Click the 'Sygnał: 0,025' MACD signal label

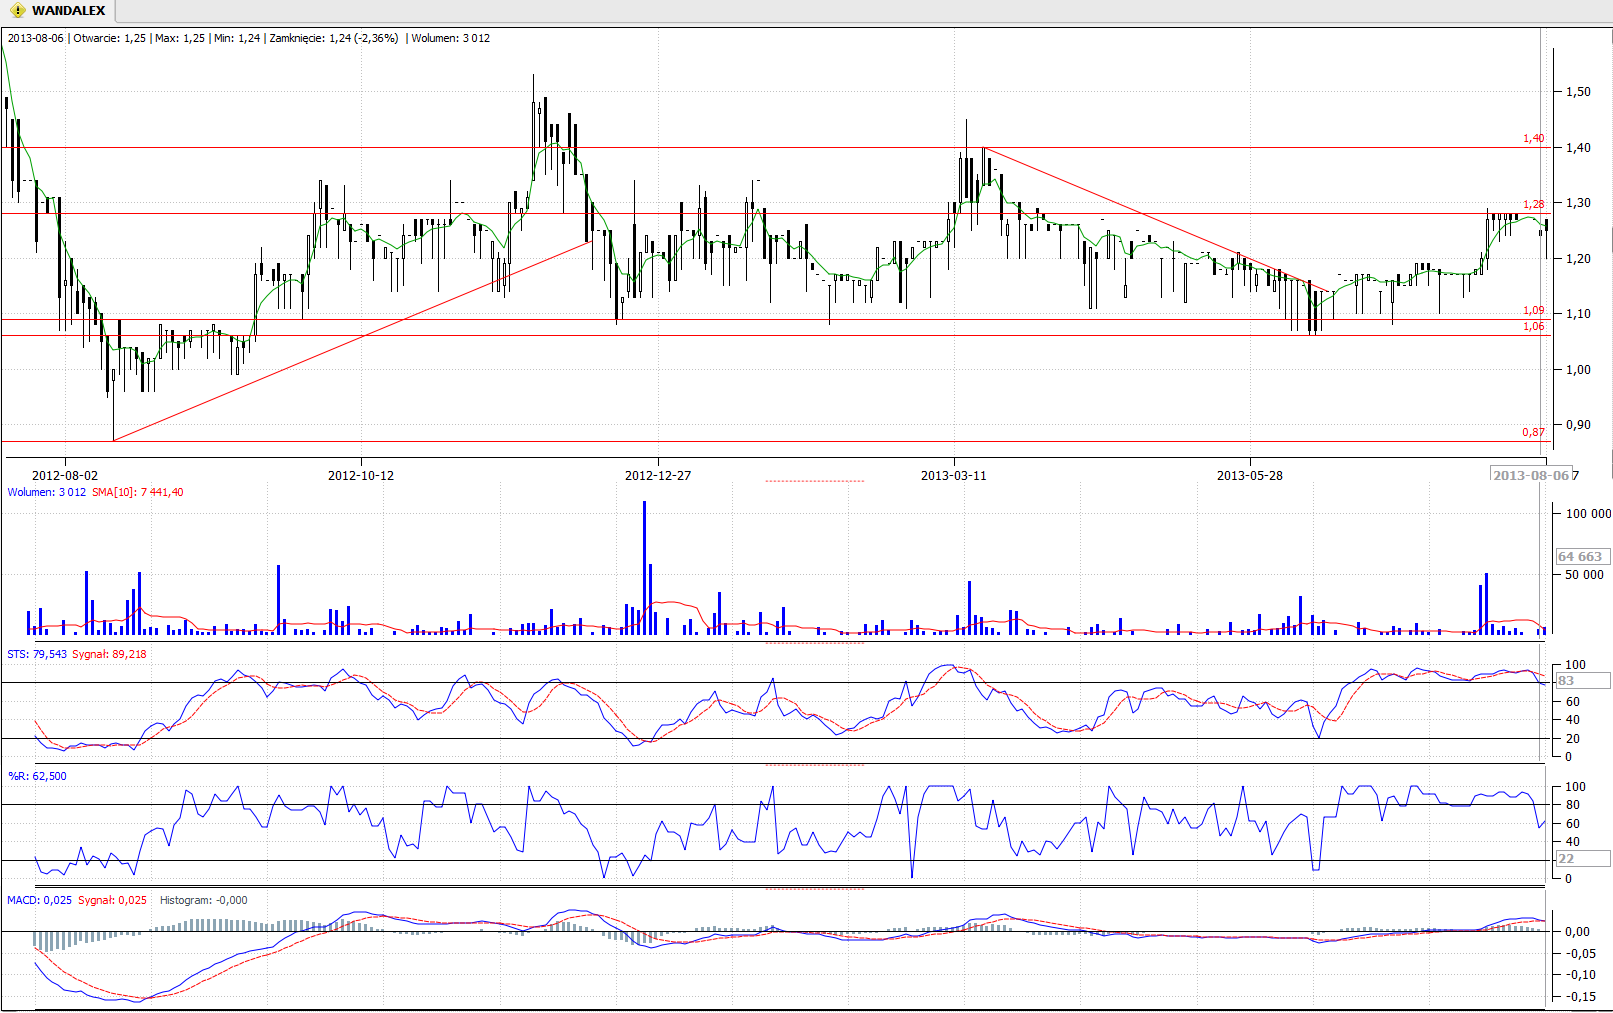[113, 900]
